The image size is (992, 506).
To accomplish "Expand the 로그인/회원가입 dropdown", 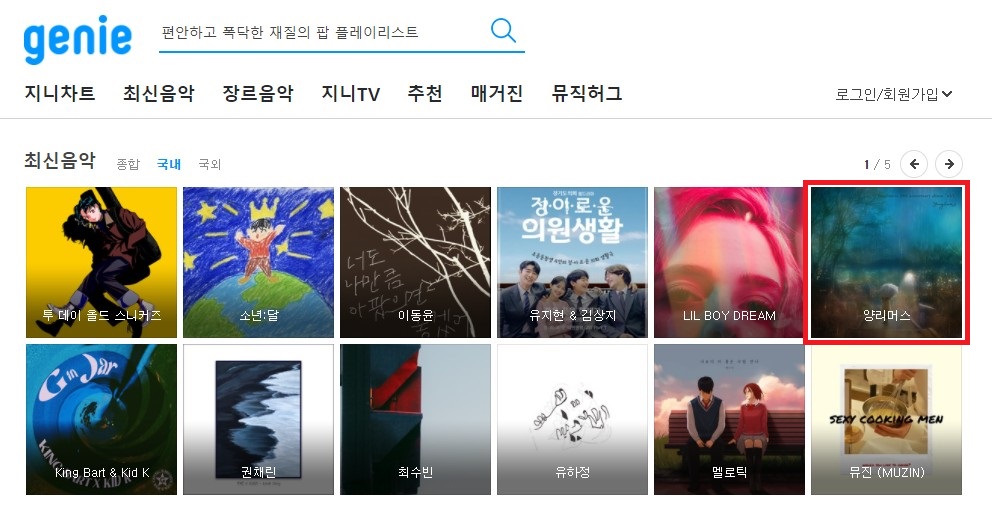I will (x=893, y=94).
